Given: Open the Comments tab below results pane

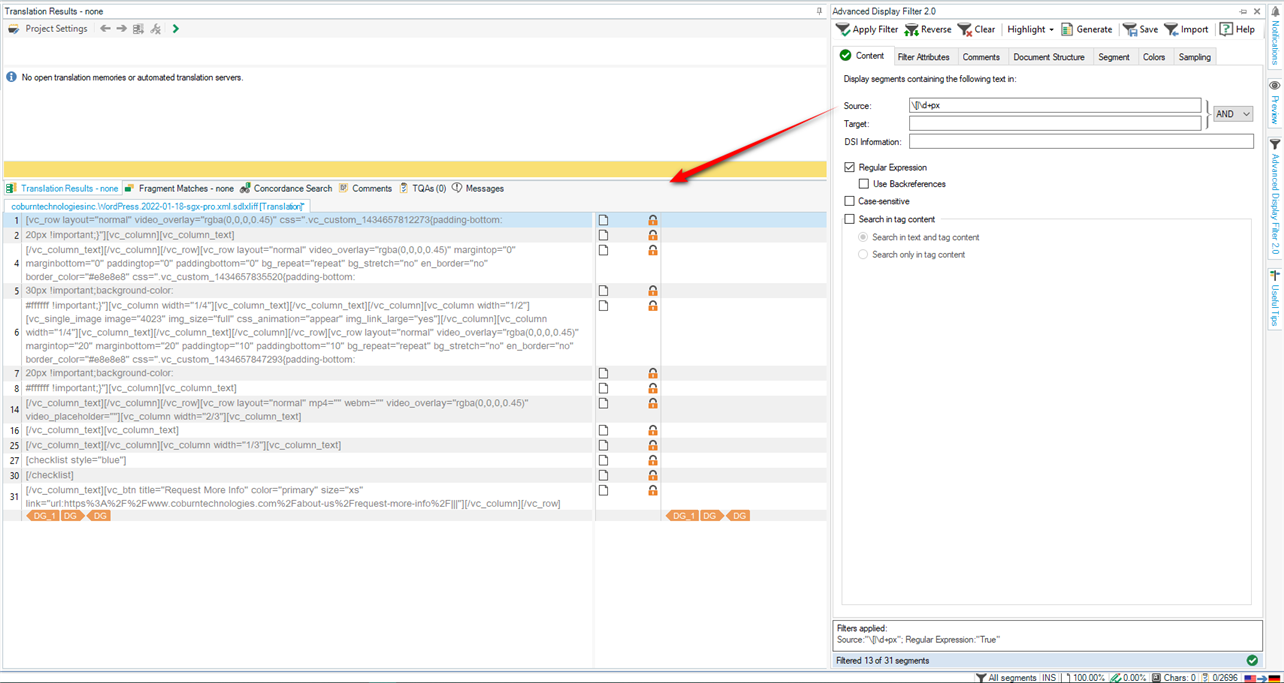Looking at the screenshot, I should point(365,188).
